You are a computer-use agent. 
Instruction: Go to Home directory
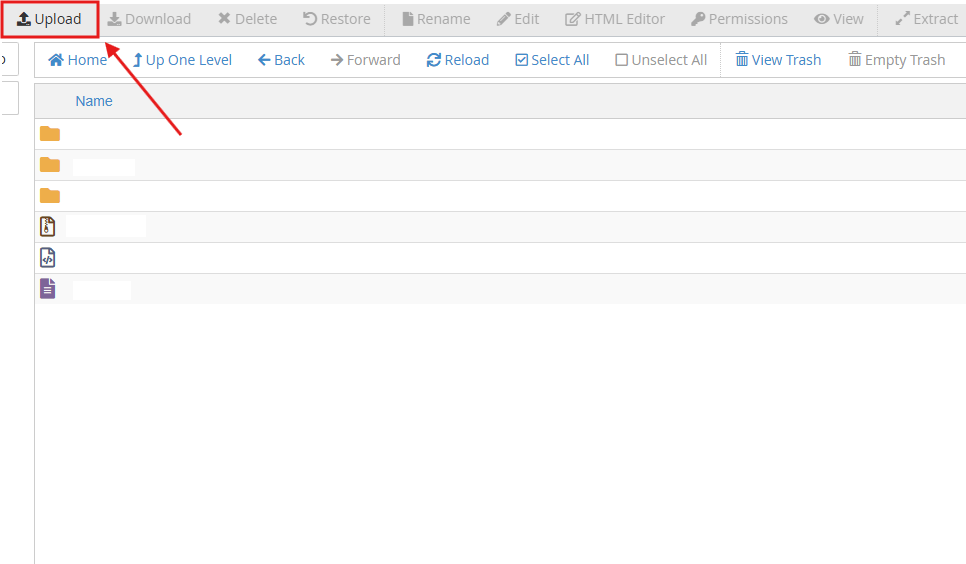coord(78,60)
